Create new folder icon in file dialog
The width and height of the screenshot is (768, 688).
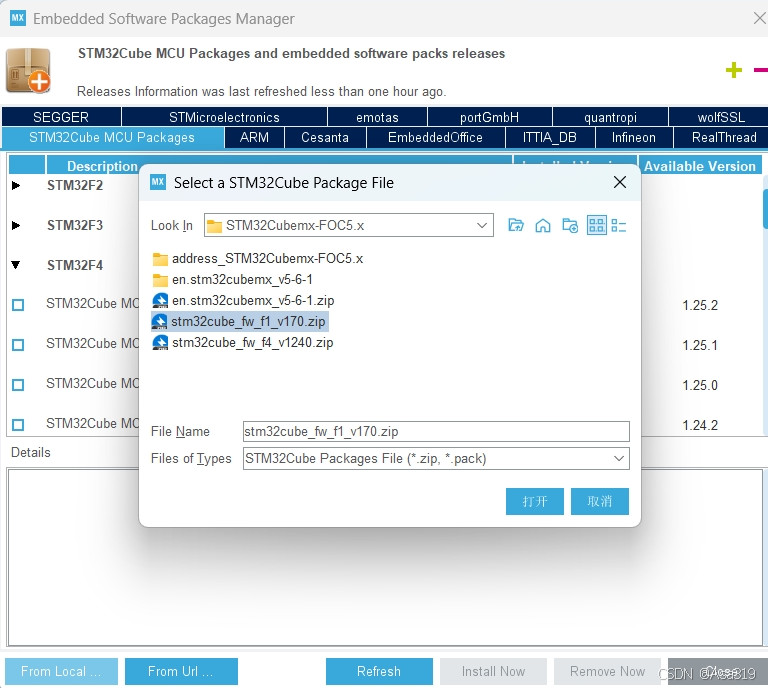[x=570, y=225]
